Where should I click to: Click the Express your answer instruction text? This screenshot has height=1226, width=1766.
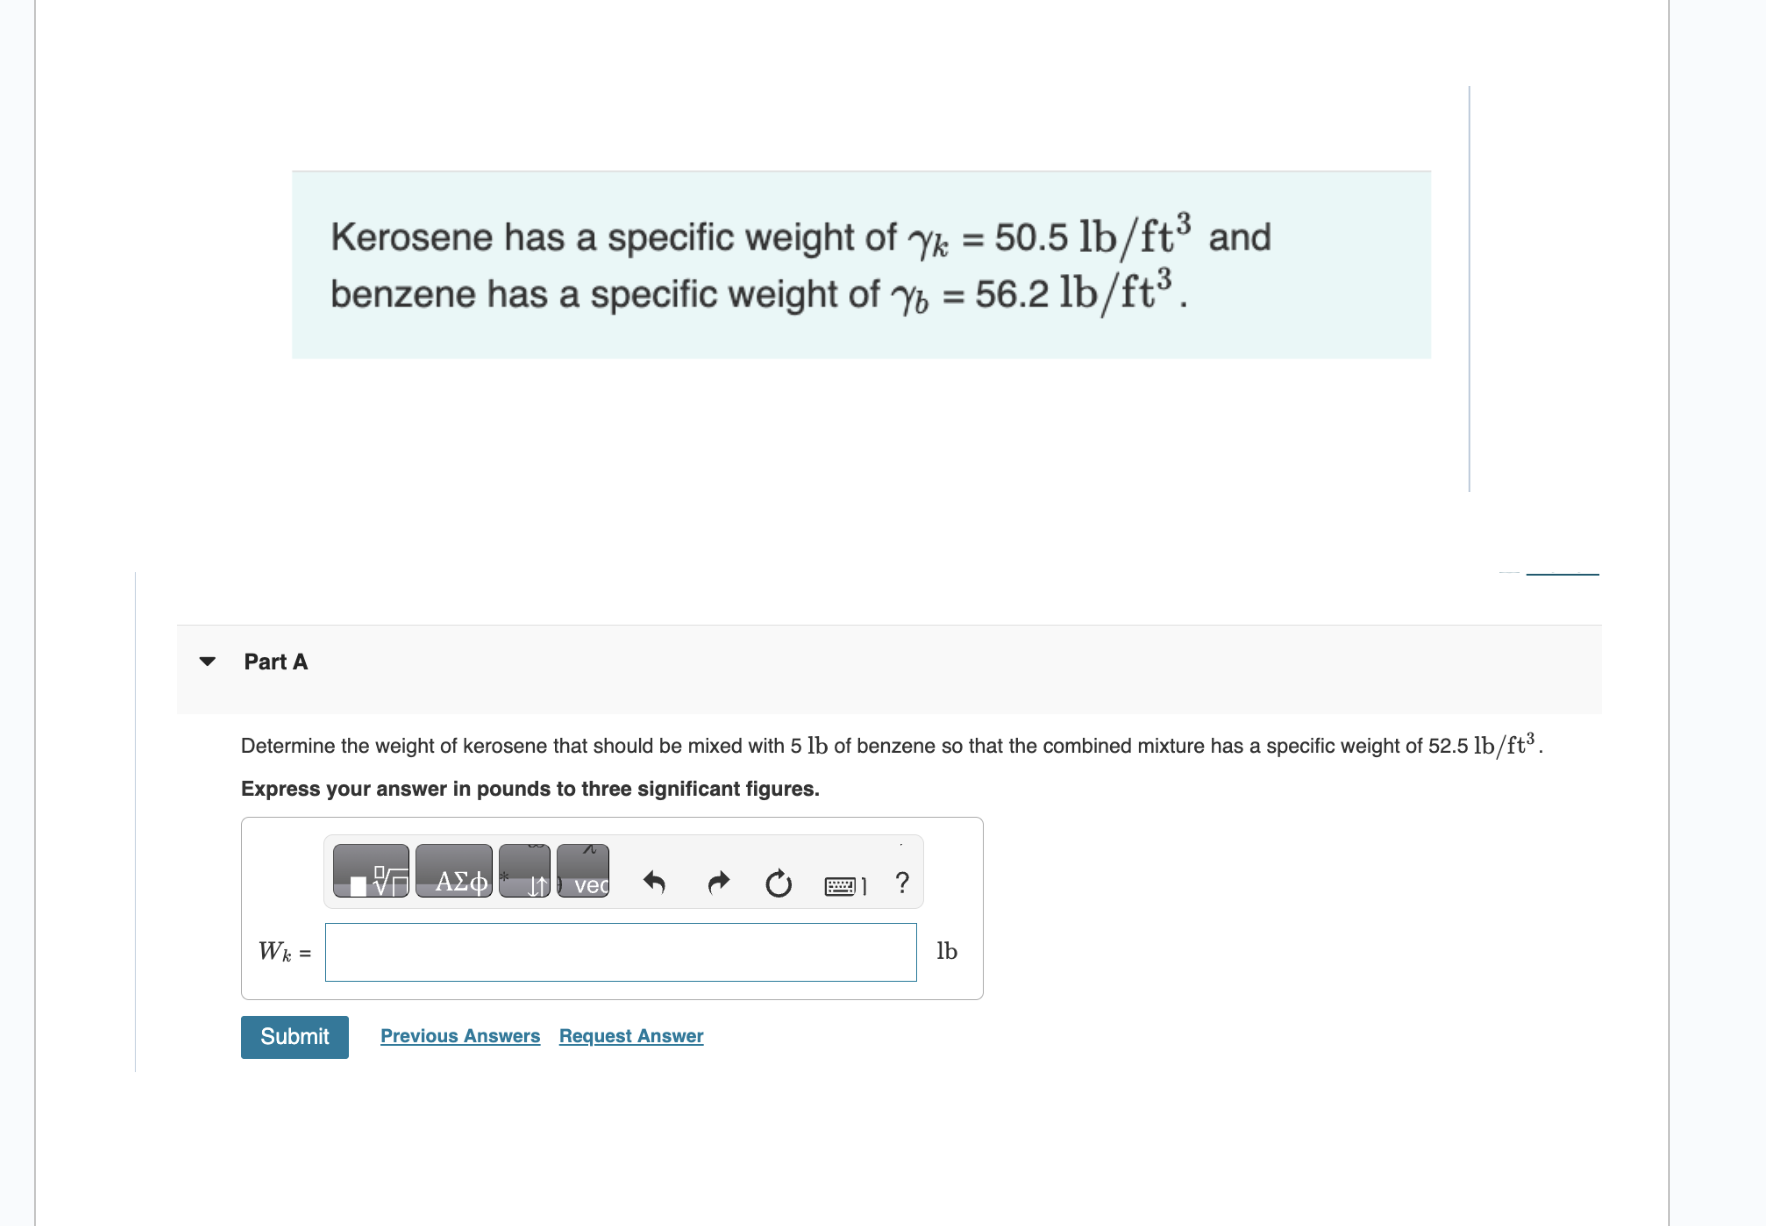coord(530,788)
